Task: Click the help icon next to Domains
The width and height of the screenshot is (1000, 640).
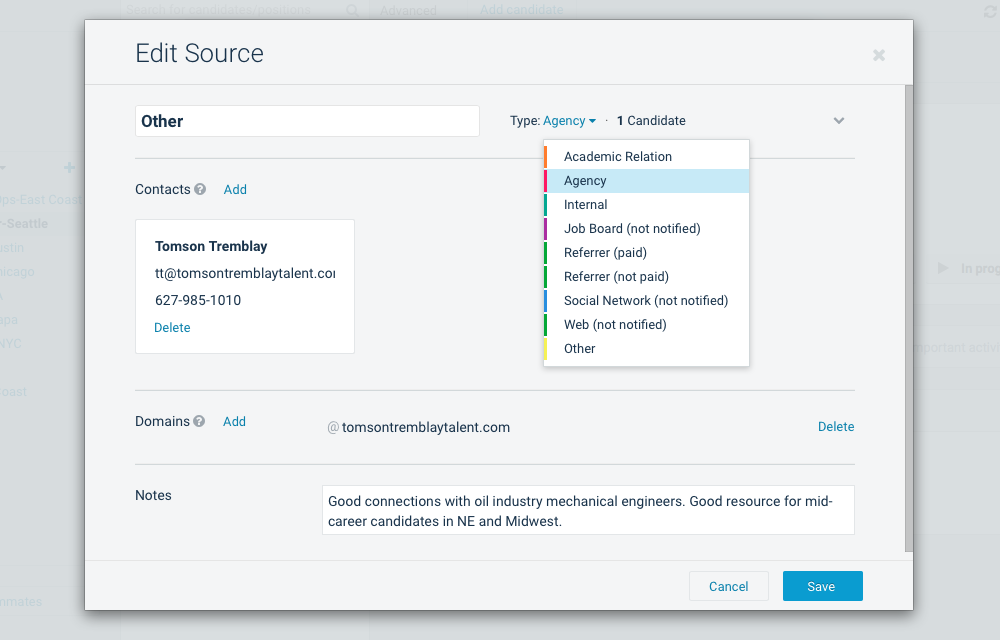Action: 199,421
